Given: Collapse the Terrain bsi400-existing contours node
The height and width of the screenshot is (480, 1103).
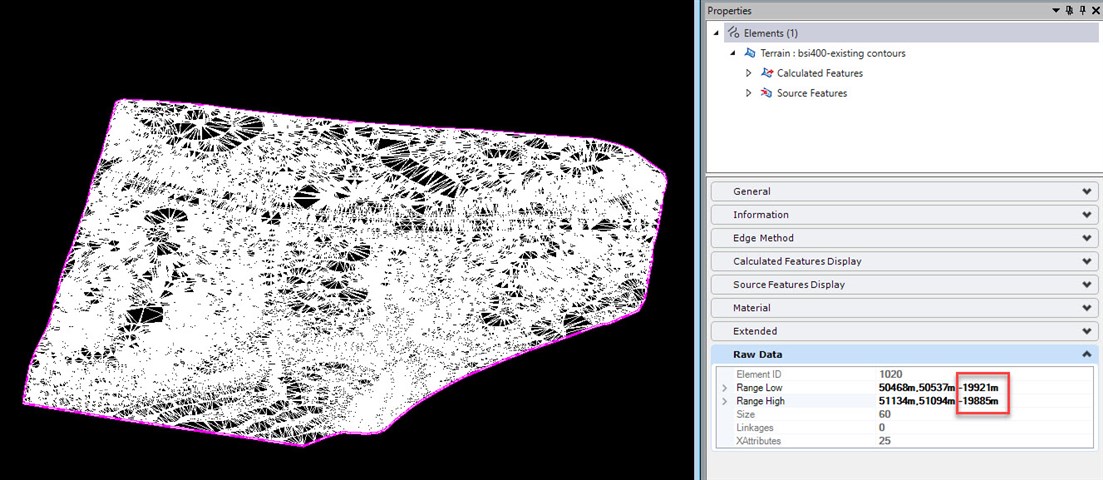Looking at the screenshot, I should tap(733, 53).
